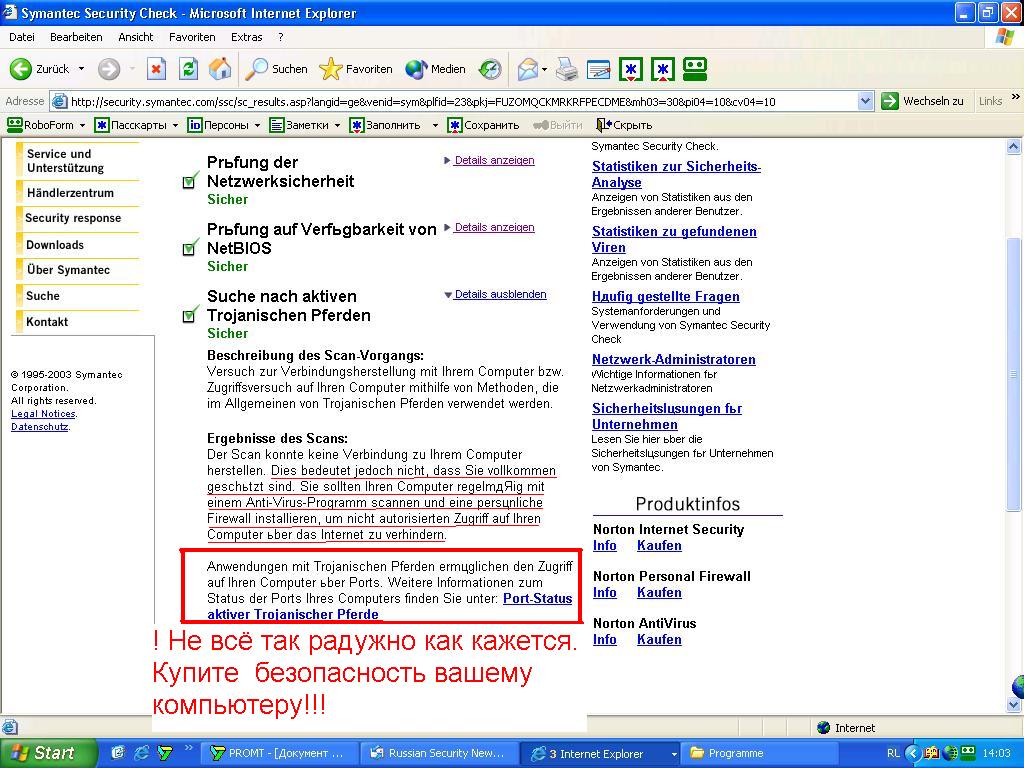Click the Windows Start button
The height and width of the screenshot is (768, 1024).
[x=48, y=753]
